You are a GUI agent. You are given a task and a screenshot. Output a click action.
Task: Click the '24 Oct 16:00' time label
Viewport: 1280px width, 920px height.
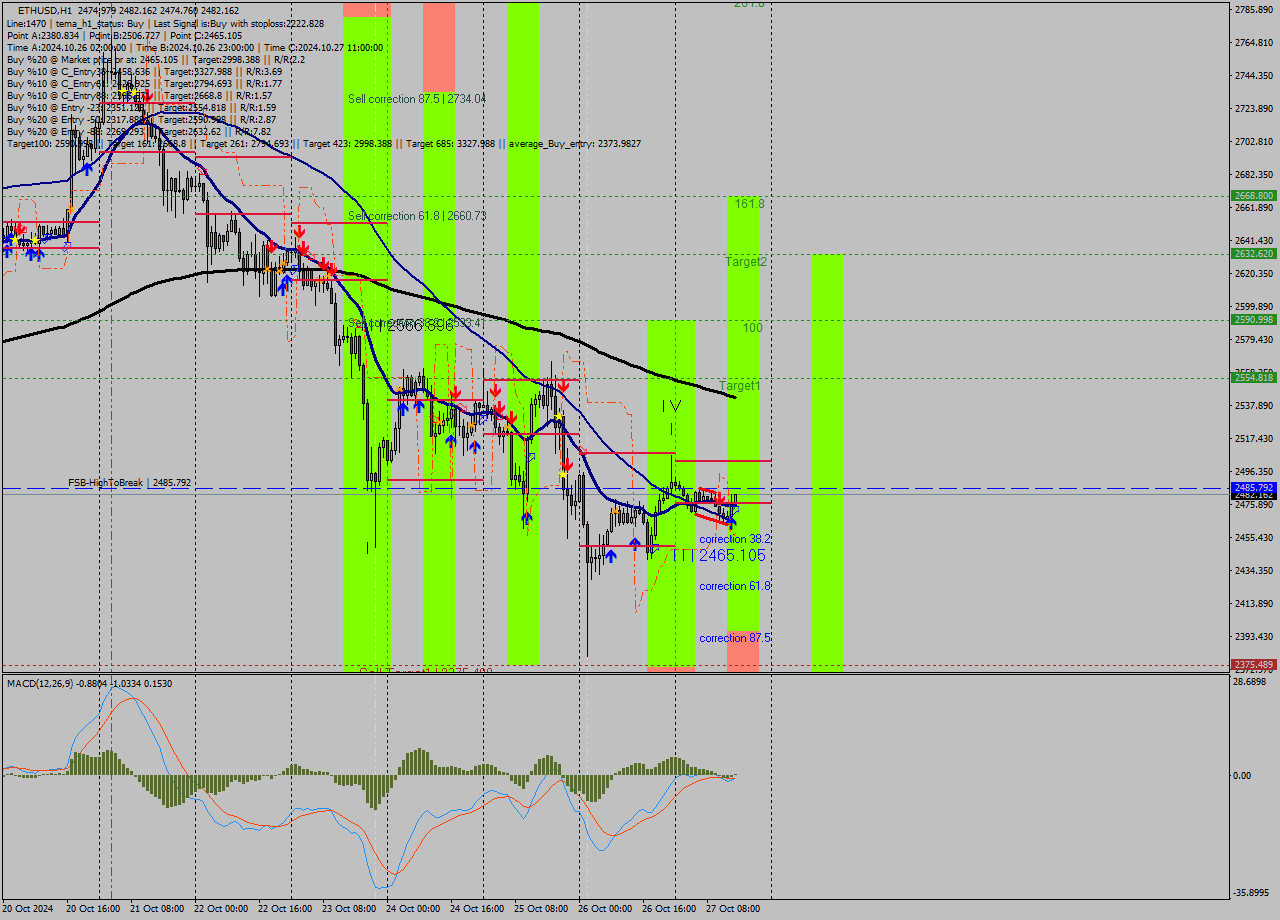click(477, 908)
